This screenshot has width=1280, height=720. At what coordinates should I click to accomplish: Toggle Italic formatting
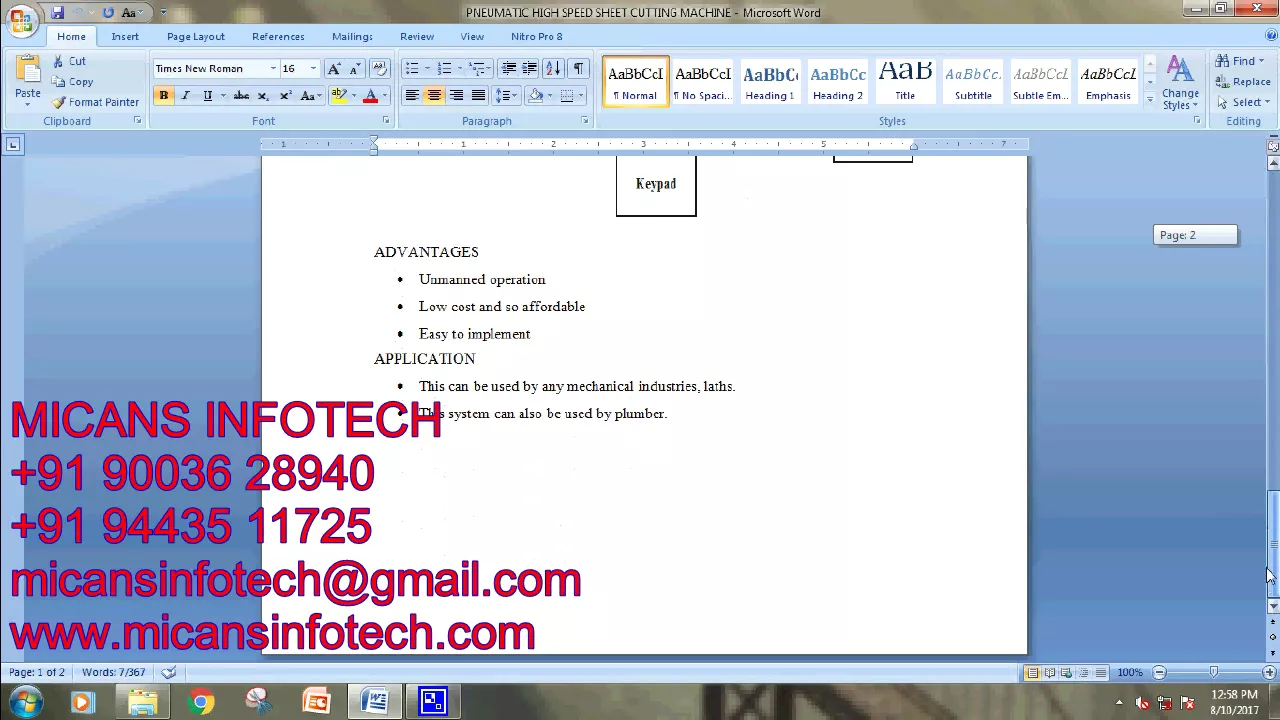click(x=185, y=96)
